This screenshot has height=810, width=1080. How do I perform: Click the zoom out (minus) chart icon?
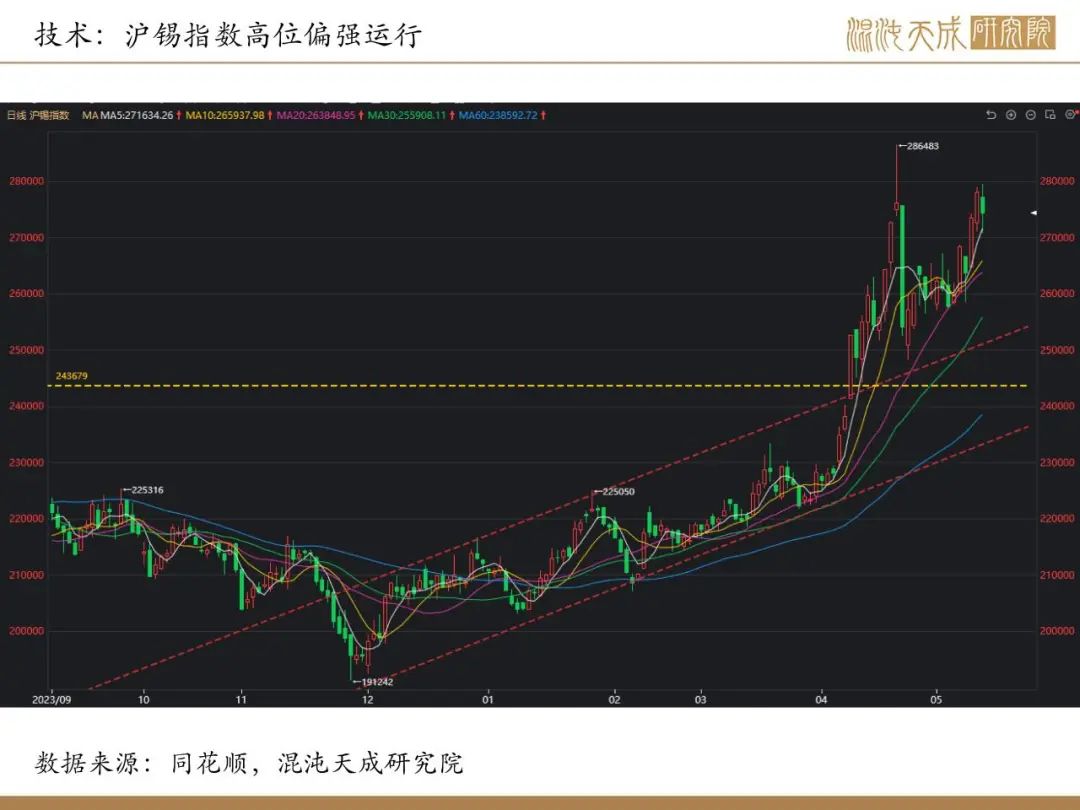click(x=1030, y=115)
